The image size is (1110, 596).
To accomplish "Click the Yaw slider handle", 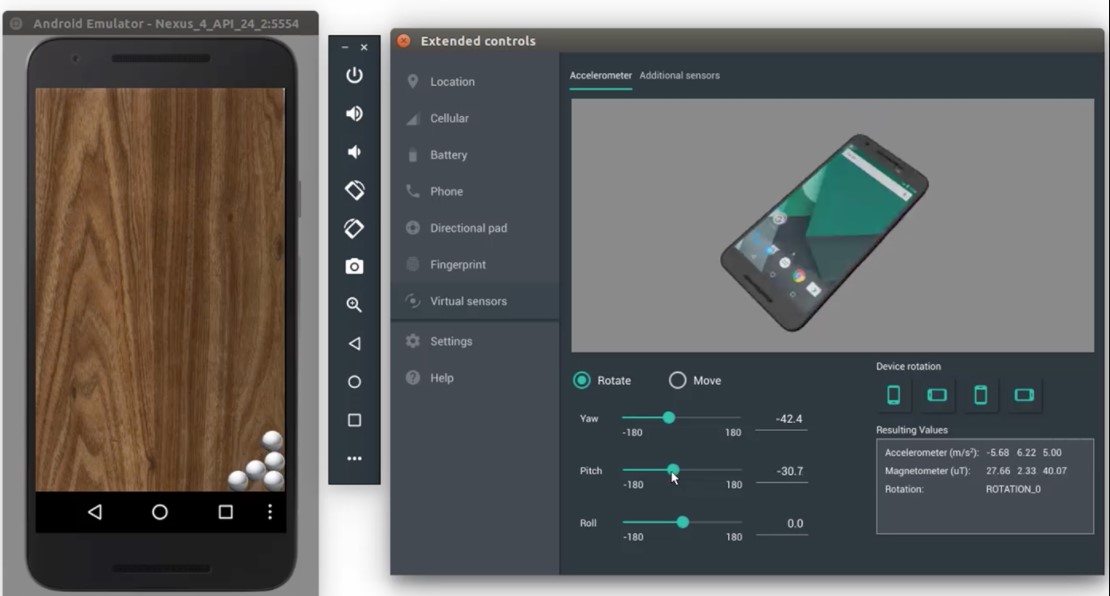I will (668, 418).
